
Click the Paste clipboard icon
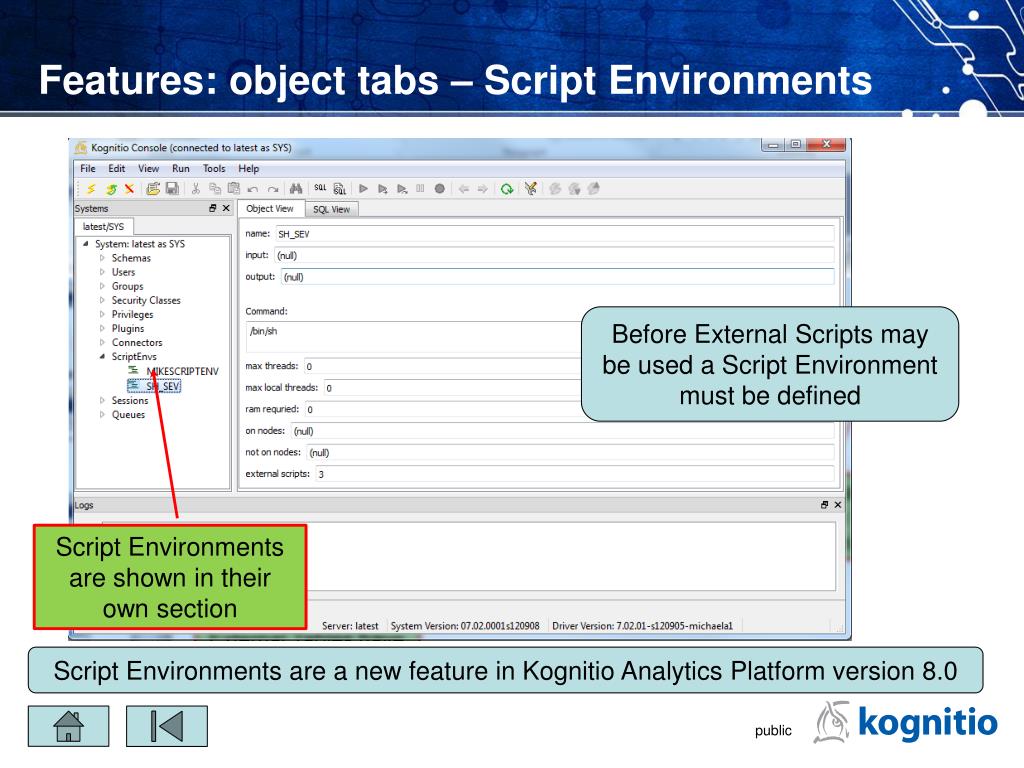[x=234, y=189]
